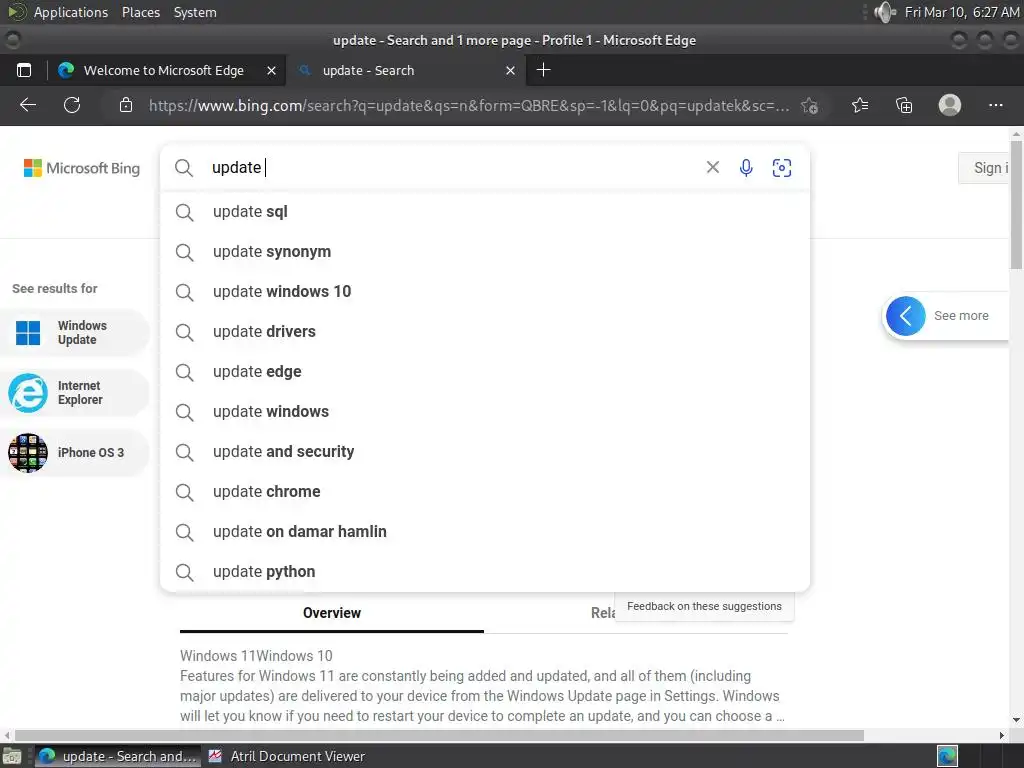The width and height of the screenshot is (1024, 768).
Task: Go back with the browser back arrow
Action: coord(28,105)
